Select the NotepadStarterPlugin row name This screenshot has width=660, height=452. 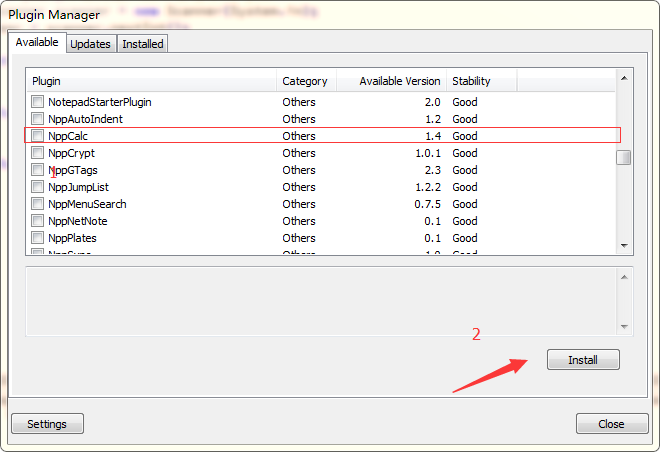(x=100, y=102)
